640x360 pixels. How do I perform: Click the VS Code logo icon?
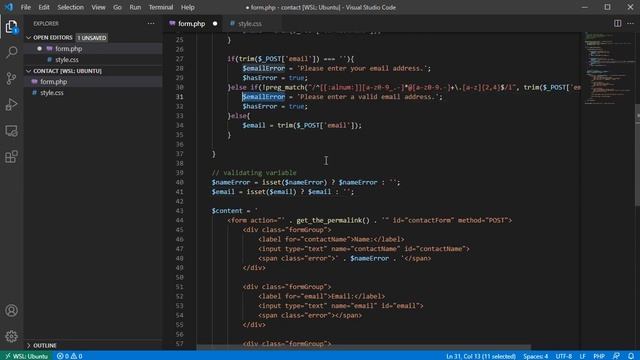pyautogui.click(x=9, y=7)
